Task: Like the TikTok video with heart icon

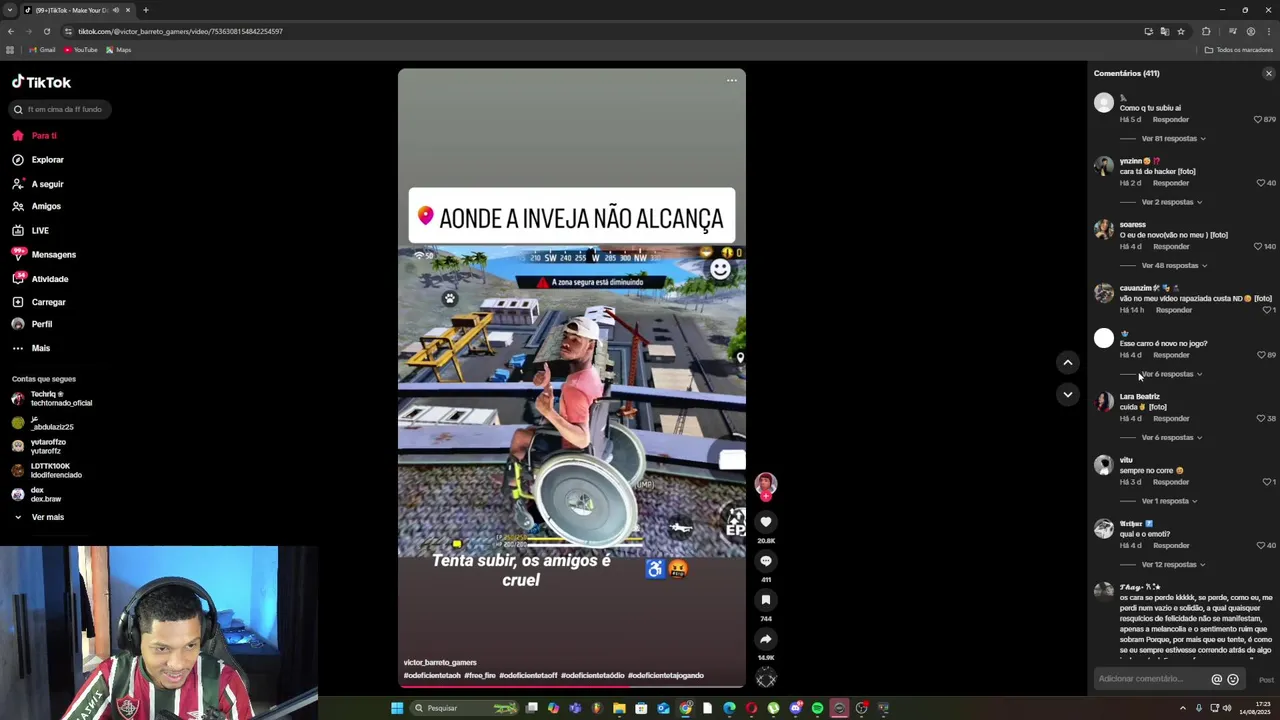Action: point(766,522)
